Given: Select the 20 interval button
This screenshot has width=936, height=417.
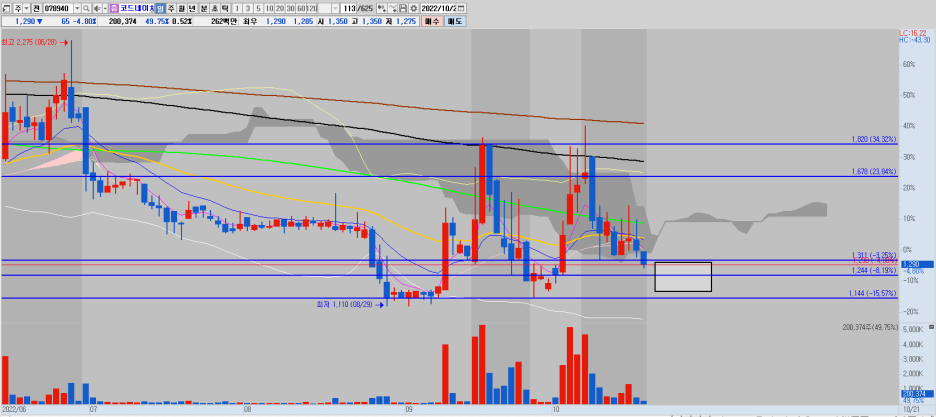Looking at the screenshot, I should 279,8.
